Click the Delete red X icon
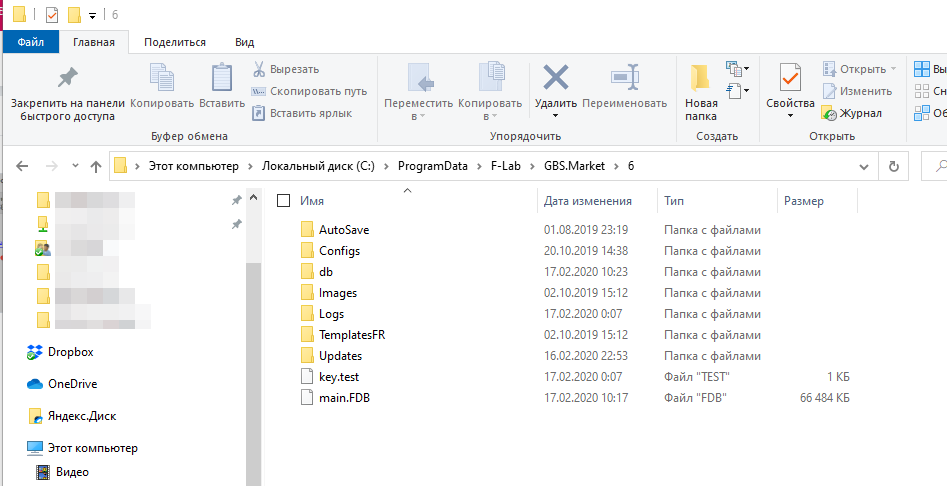This screenshot has height=486, width=947. (555, 77)
